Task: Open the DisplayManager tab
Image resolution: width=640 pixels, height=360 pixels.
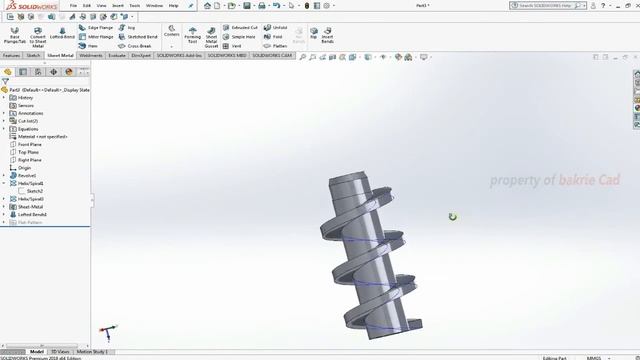Action: point(69,72)
